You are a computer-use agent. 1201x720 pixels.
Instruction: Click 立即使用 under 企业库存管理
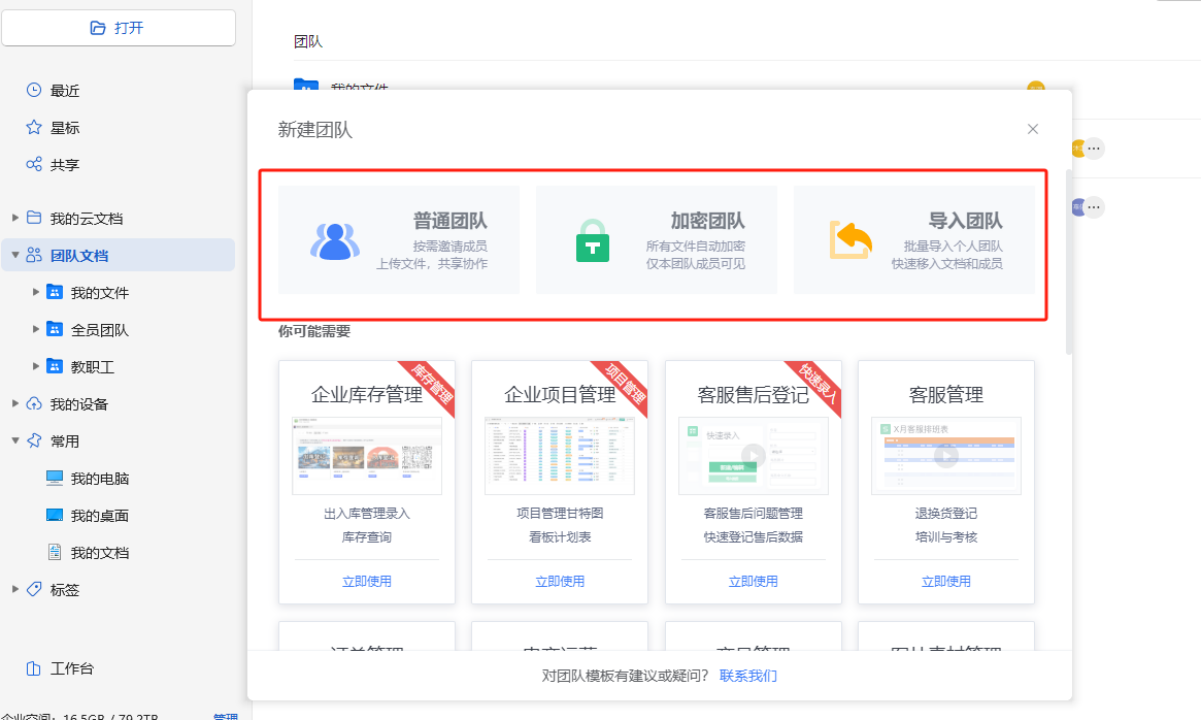tap(367, 581)
